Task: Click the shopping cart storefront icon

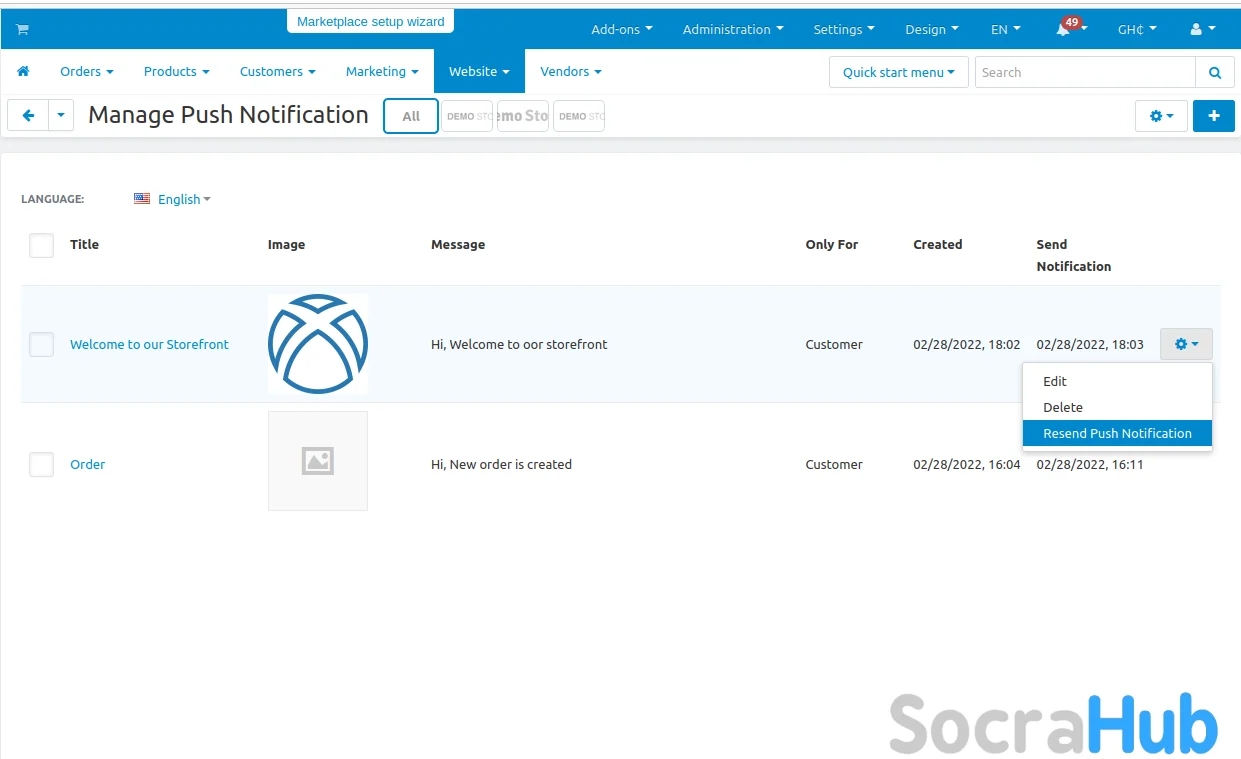Action: tap(22, 29)
